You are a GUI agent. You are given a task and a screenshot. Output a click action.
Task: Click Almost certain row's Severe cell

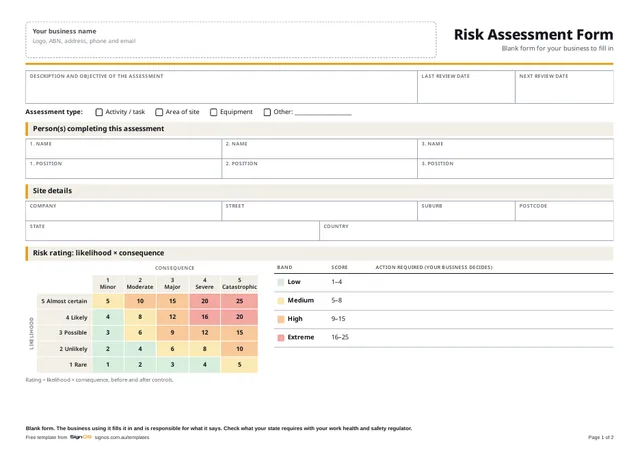204,301
